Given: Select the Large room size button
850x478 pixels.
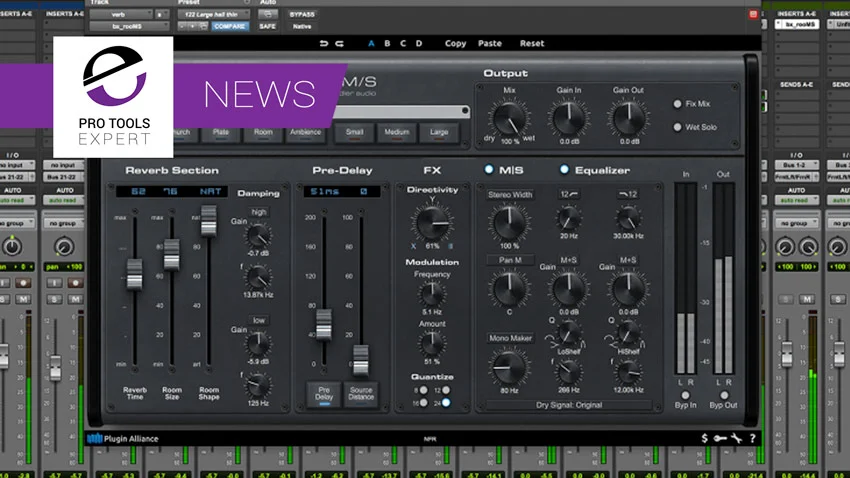Looking at the screenshot, I should click(x=439, y=133).
